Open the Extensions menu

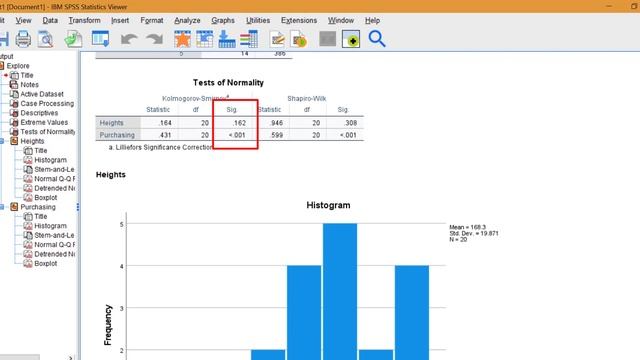click(299, 20)
